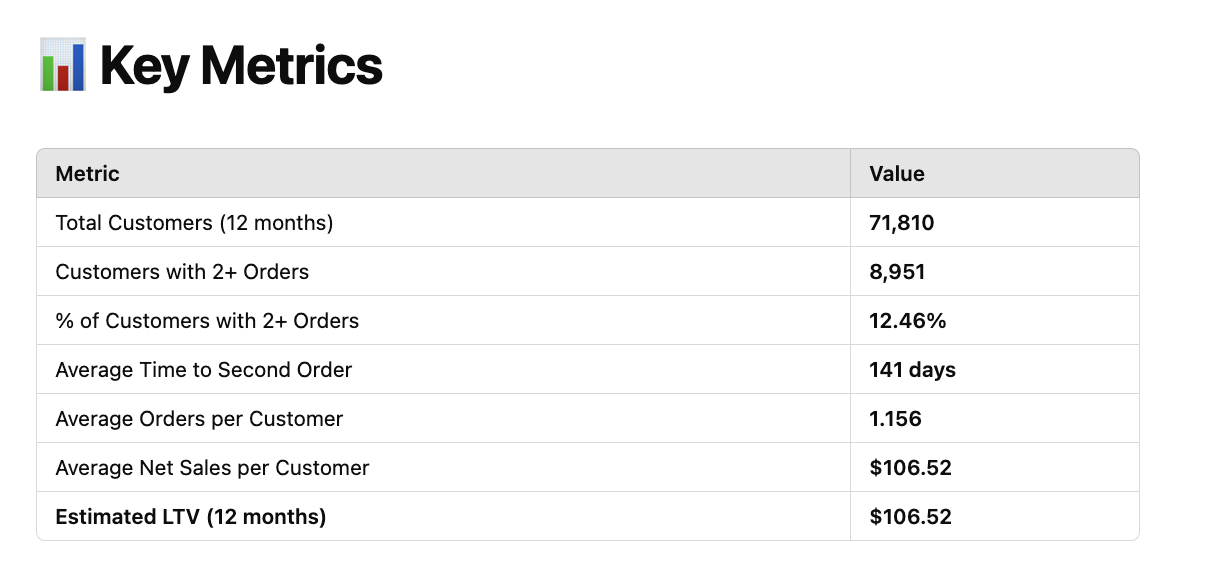Click the bar chart emoji icon
Viewport: 1216px width, 572px height.
pos(62,65)
